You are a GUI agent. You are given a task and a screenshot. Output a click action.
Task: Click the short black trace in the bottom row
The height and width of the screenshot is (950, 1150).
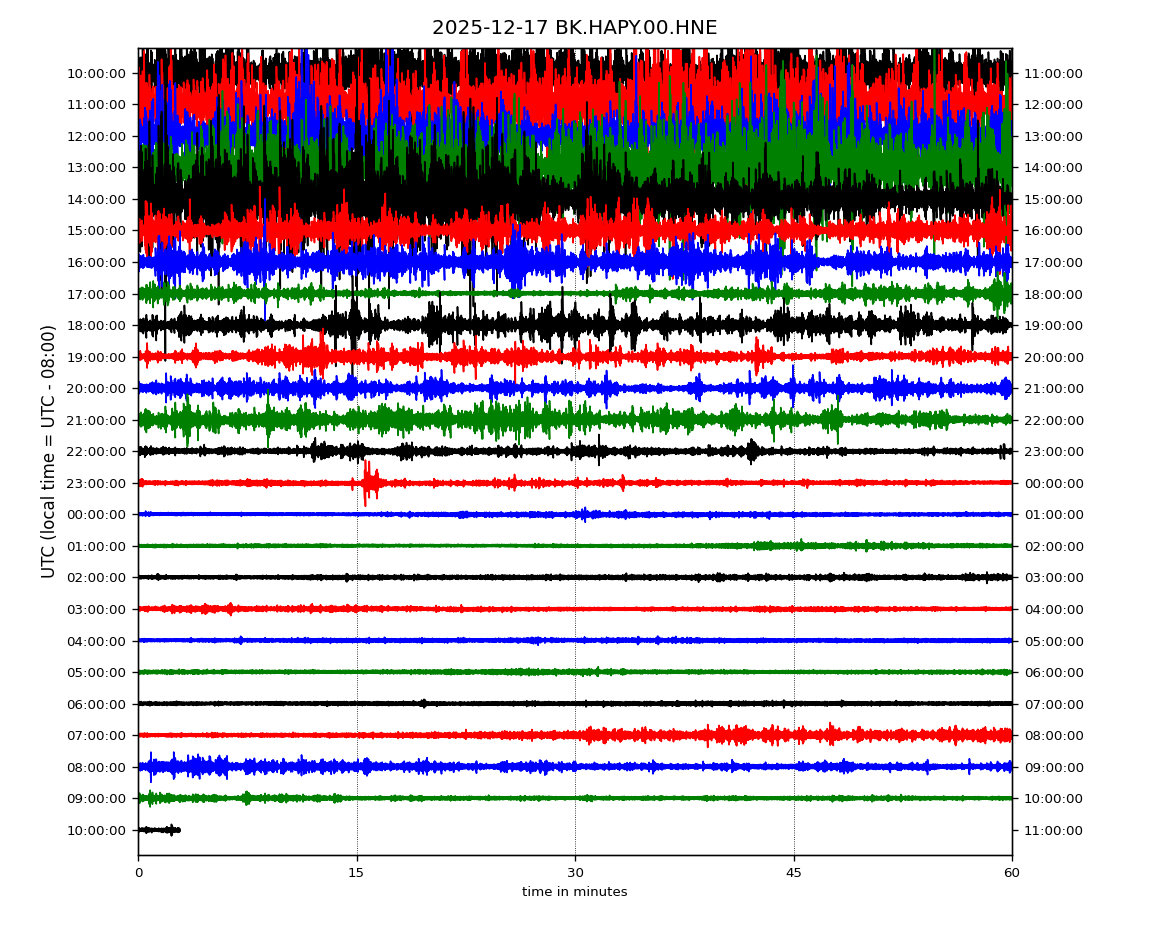(158, 830)
